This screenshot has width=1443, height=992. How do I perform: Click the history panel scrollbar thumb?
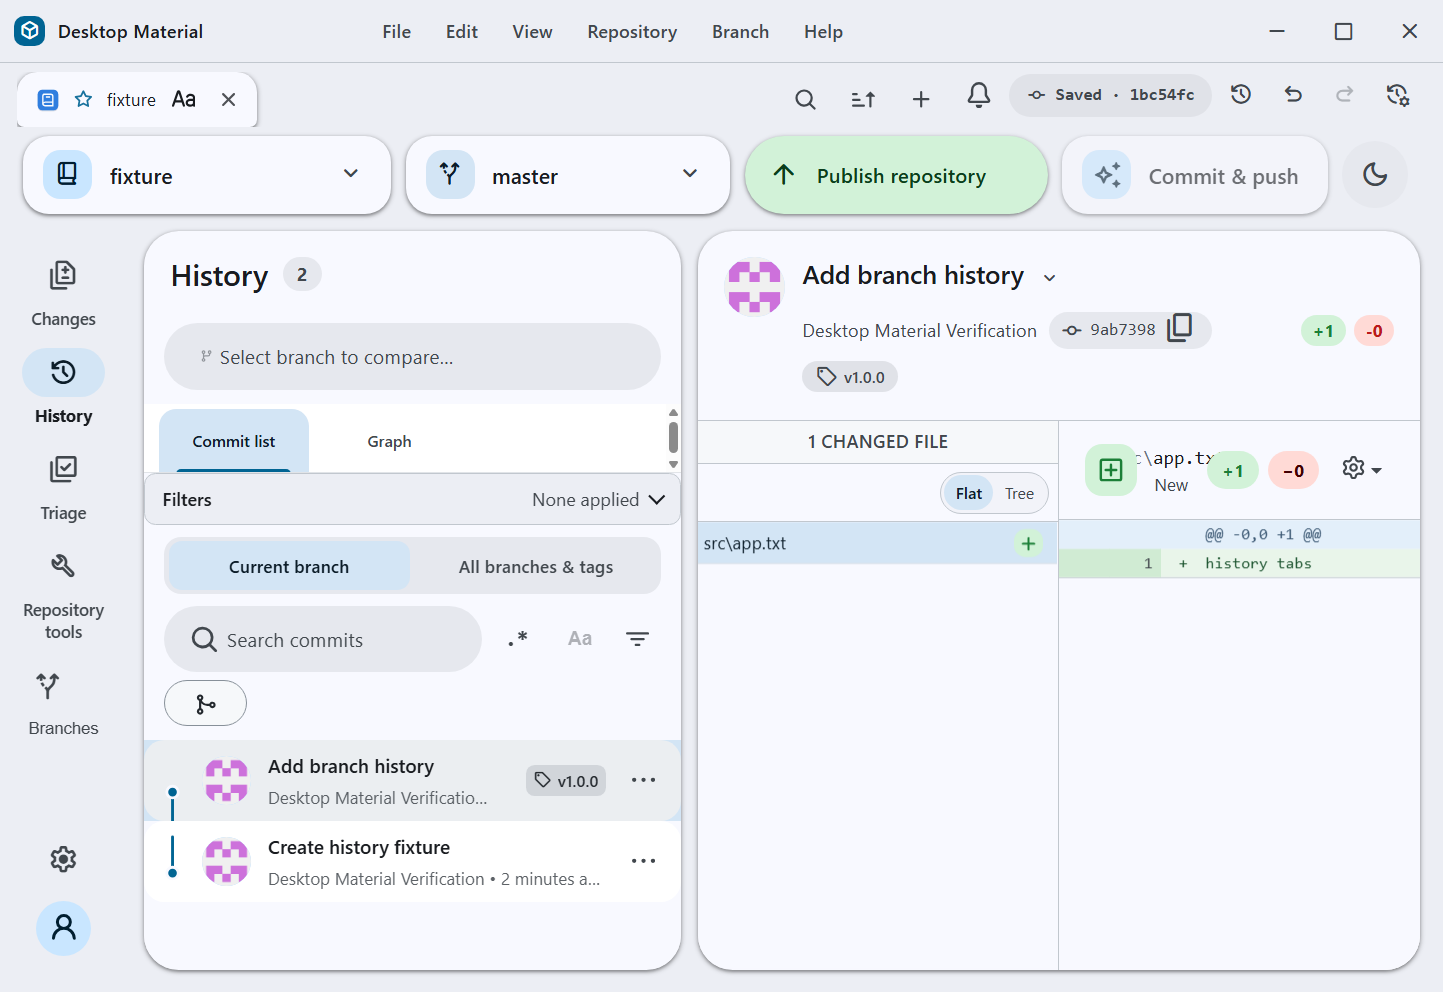[x=673, y=437]
